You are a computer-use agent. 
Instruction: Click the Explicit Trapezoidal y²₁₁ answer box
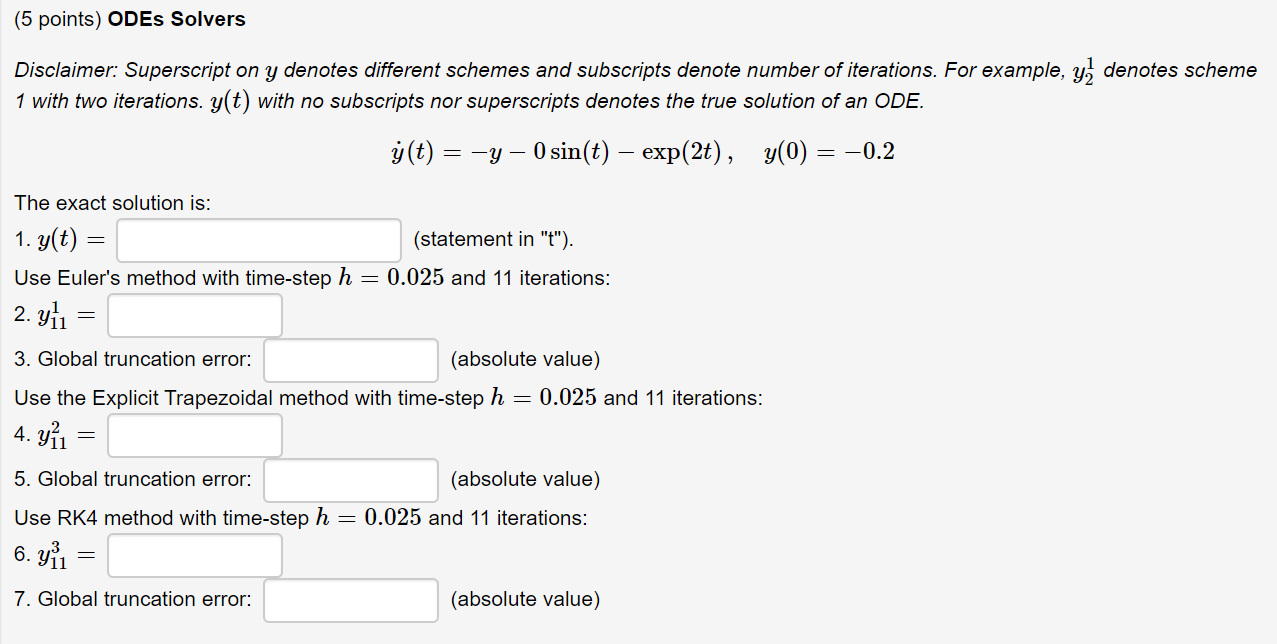(194, 434)
